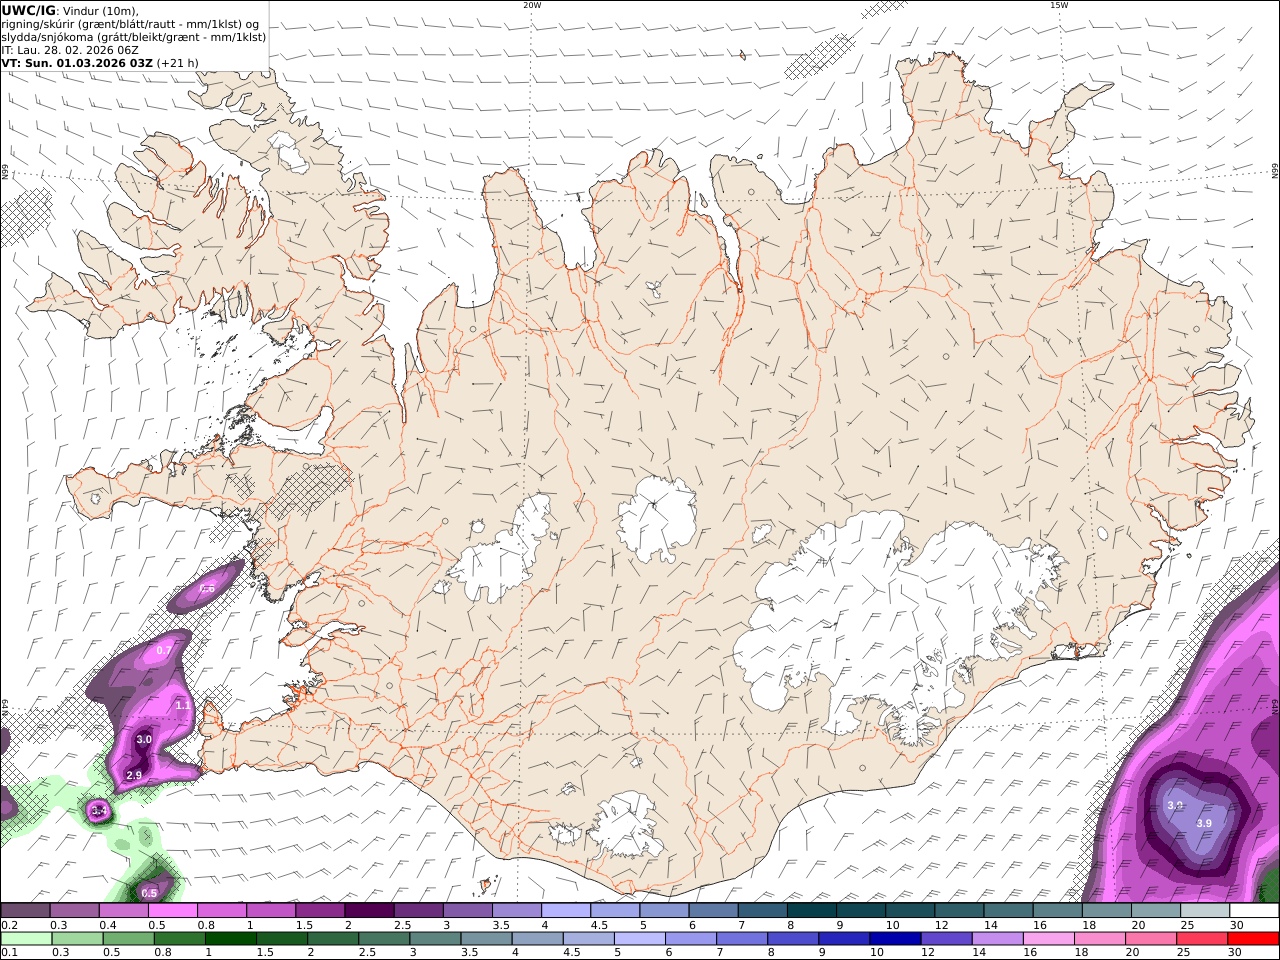
Task: Click the 'slydda/snjókoma' legend description line
Action: pos(134,37)
